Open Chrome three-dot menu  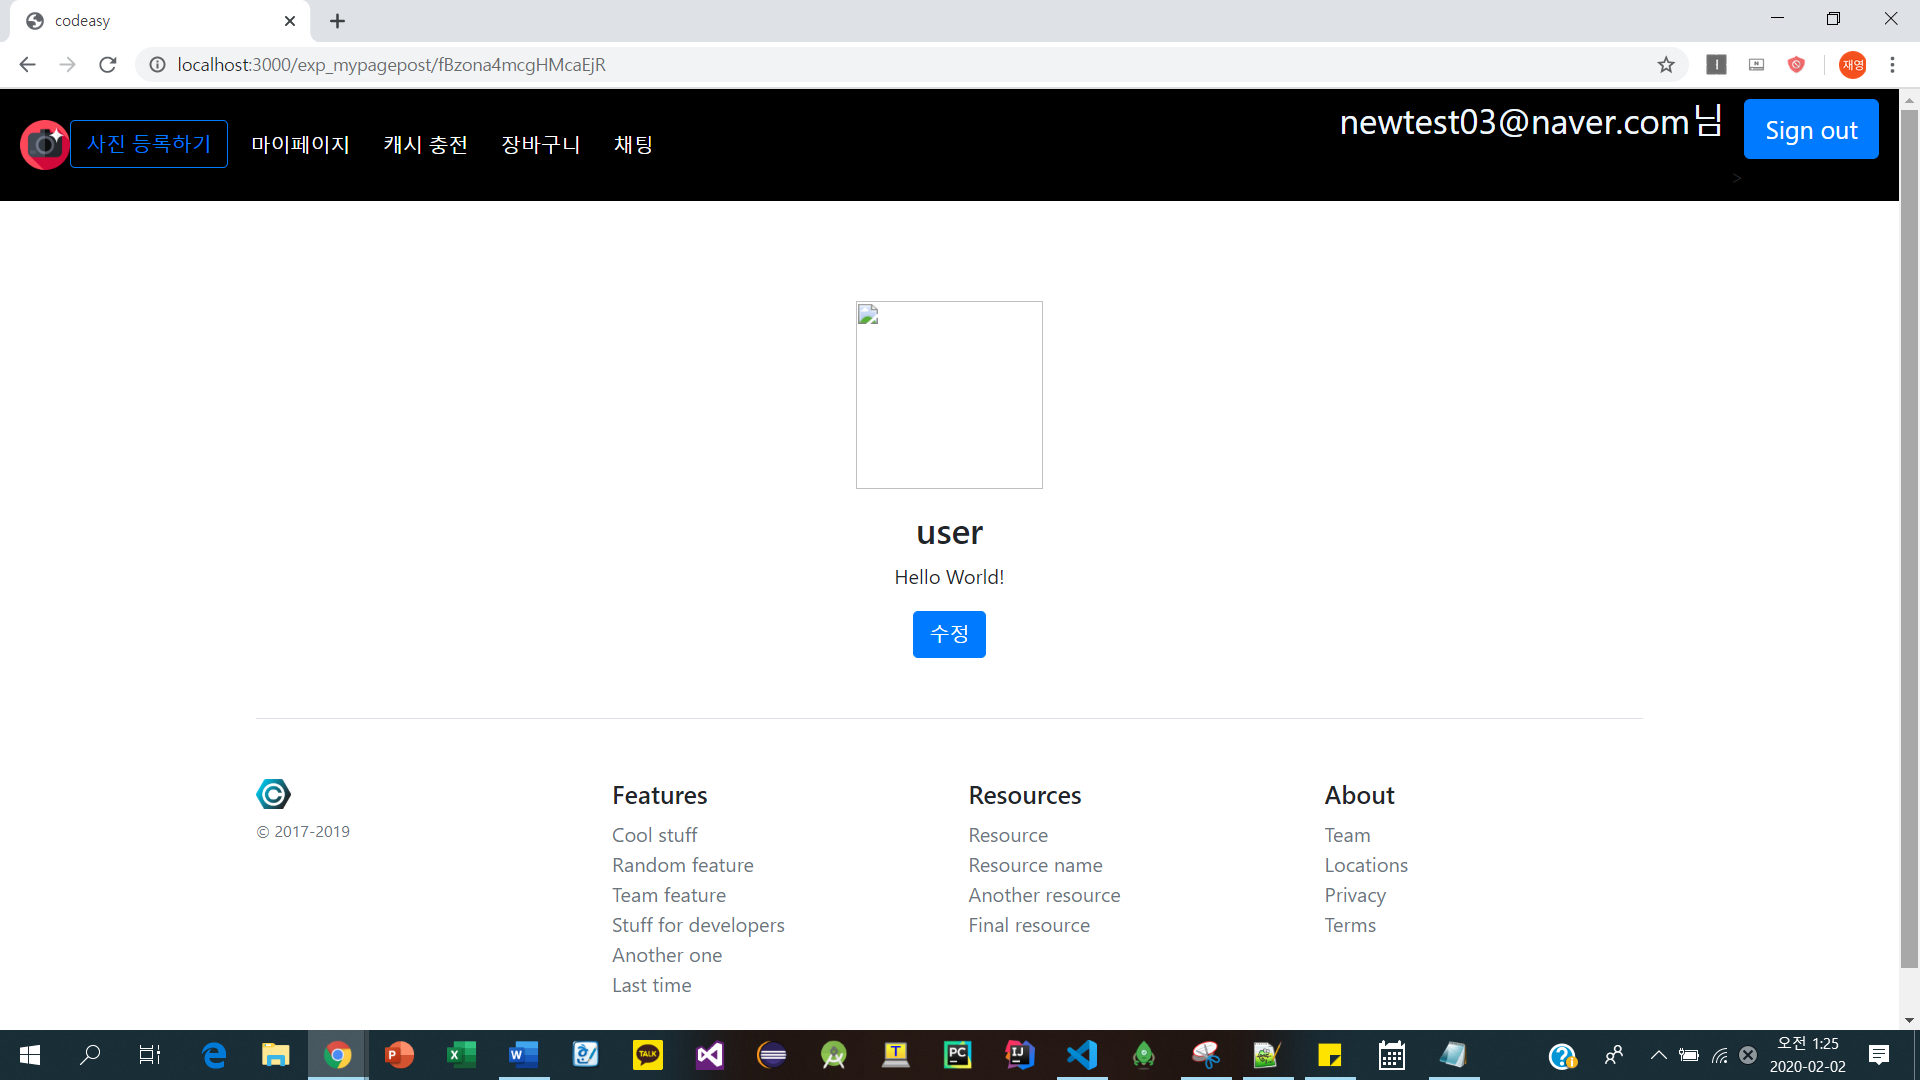pos(1892,65)
